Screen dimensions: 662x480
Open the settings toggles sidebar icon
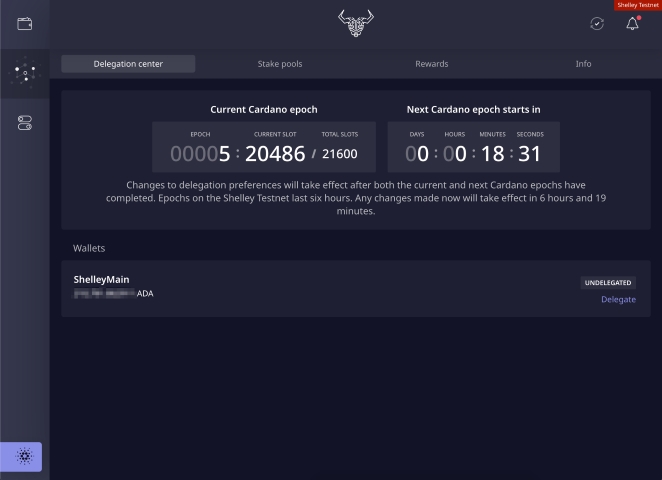point(24,123)
